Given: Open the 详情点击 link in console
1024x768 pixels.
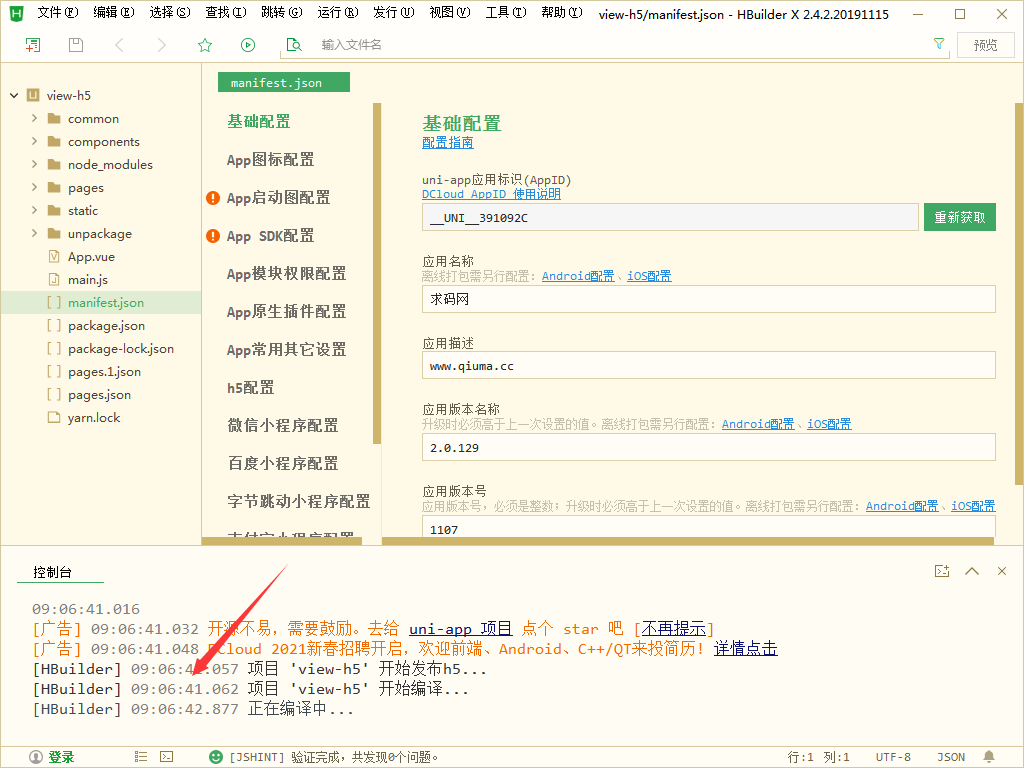Looking at the screenshot, I should (x=746, y=648).
